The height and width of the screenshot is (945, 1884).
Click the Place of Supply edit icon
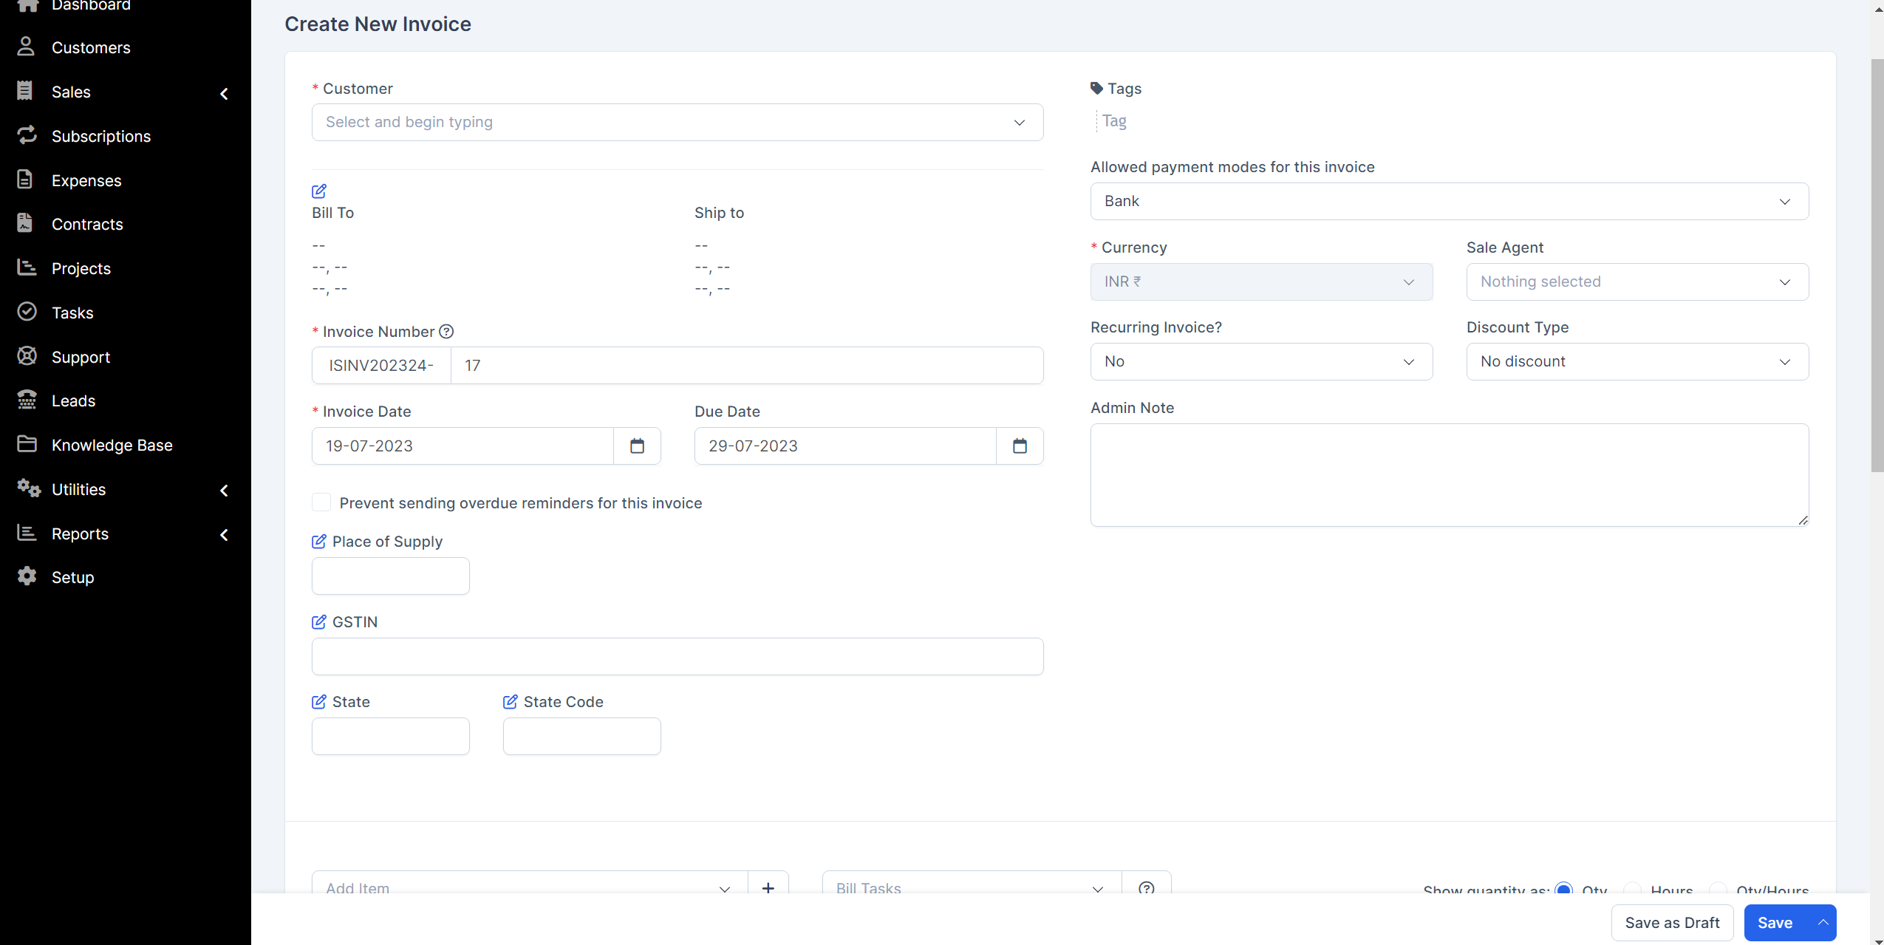click(x=319, y=541)
